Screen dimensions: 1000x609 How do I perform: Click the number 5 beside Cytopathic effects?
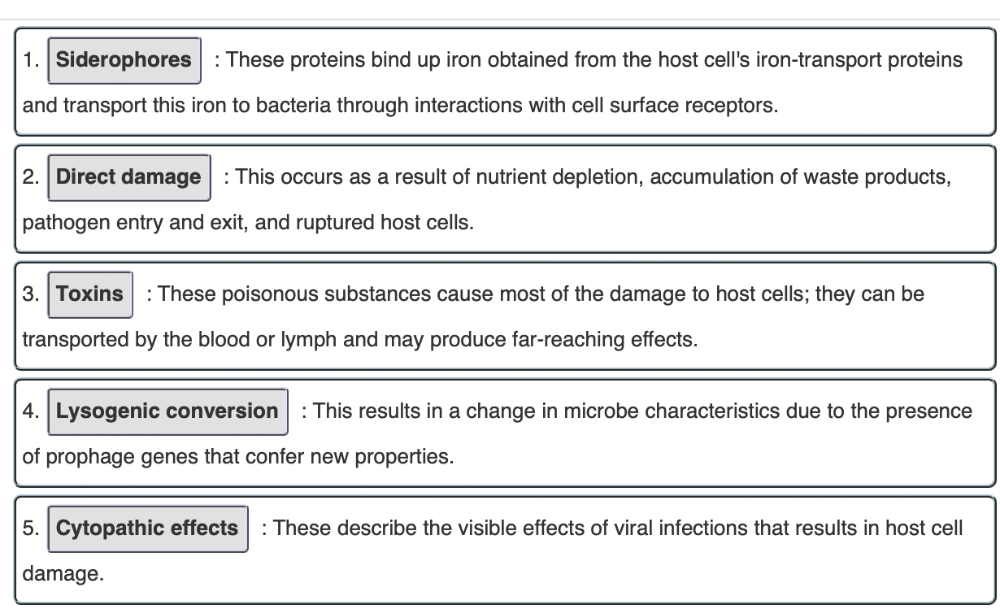coord(32,528)
